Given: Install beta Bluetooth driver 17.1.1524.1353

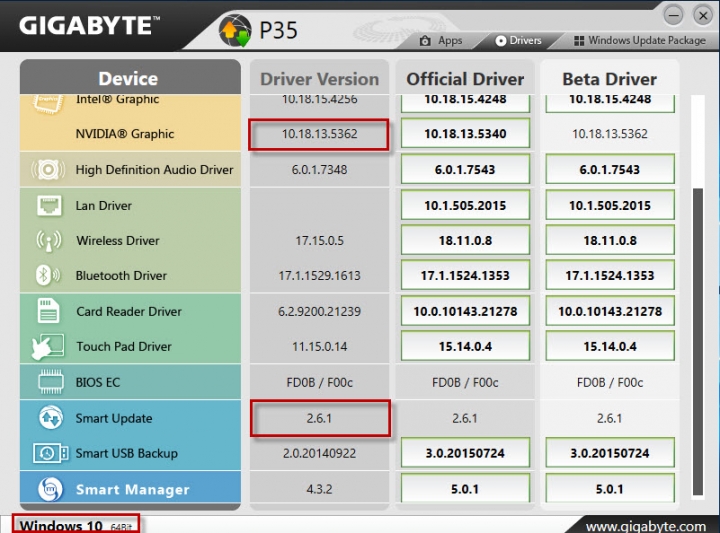Looking at the screenshot, I should click(610, 275).
